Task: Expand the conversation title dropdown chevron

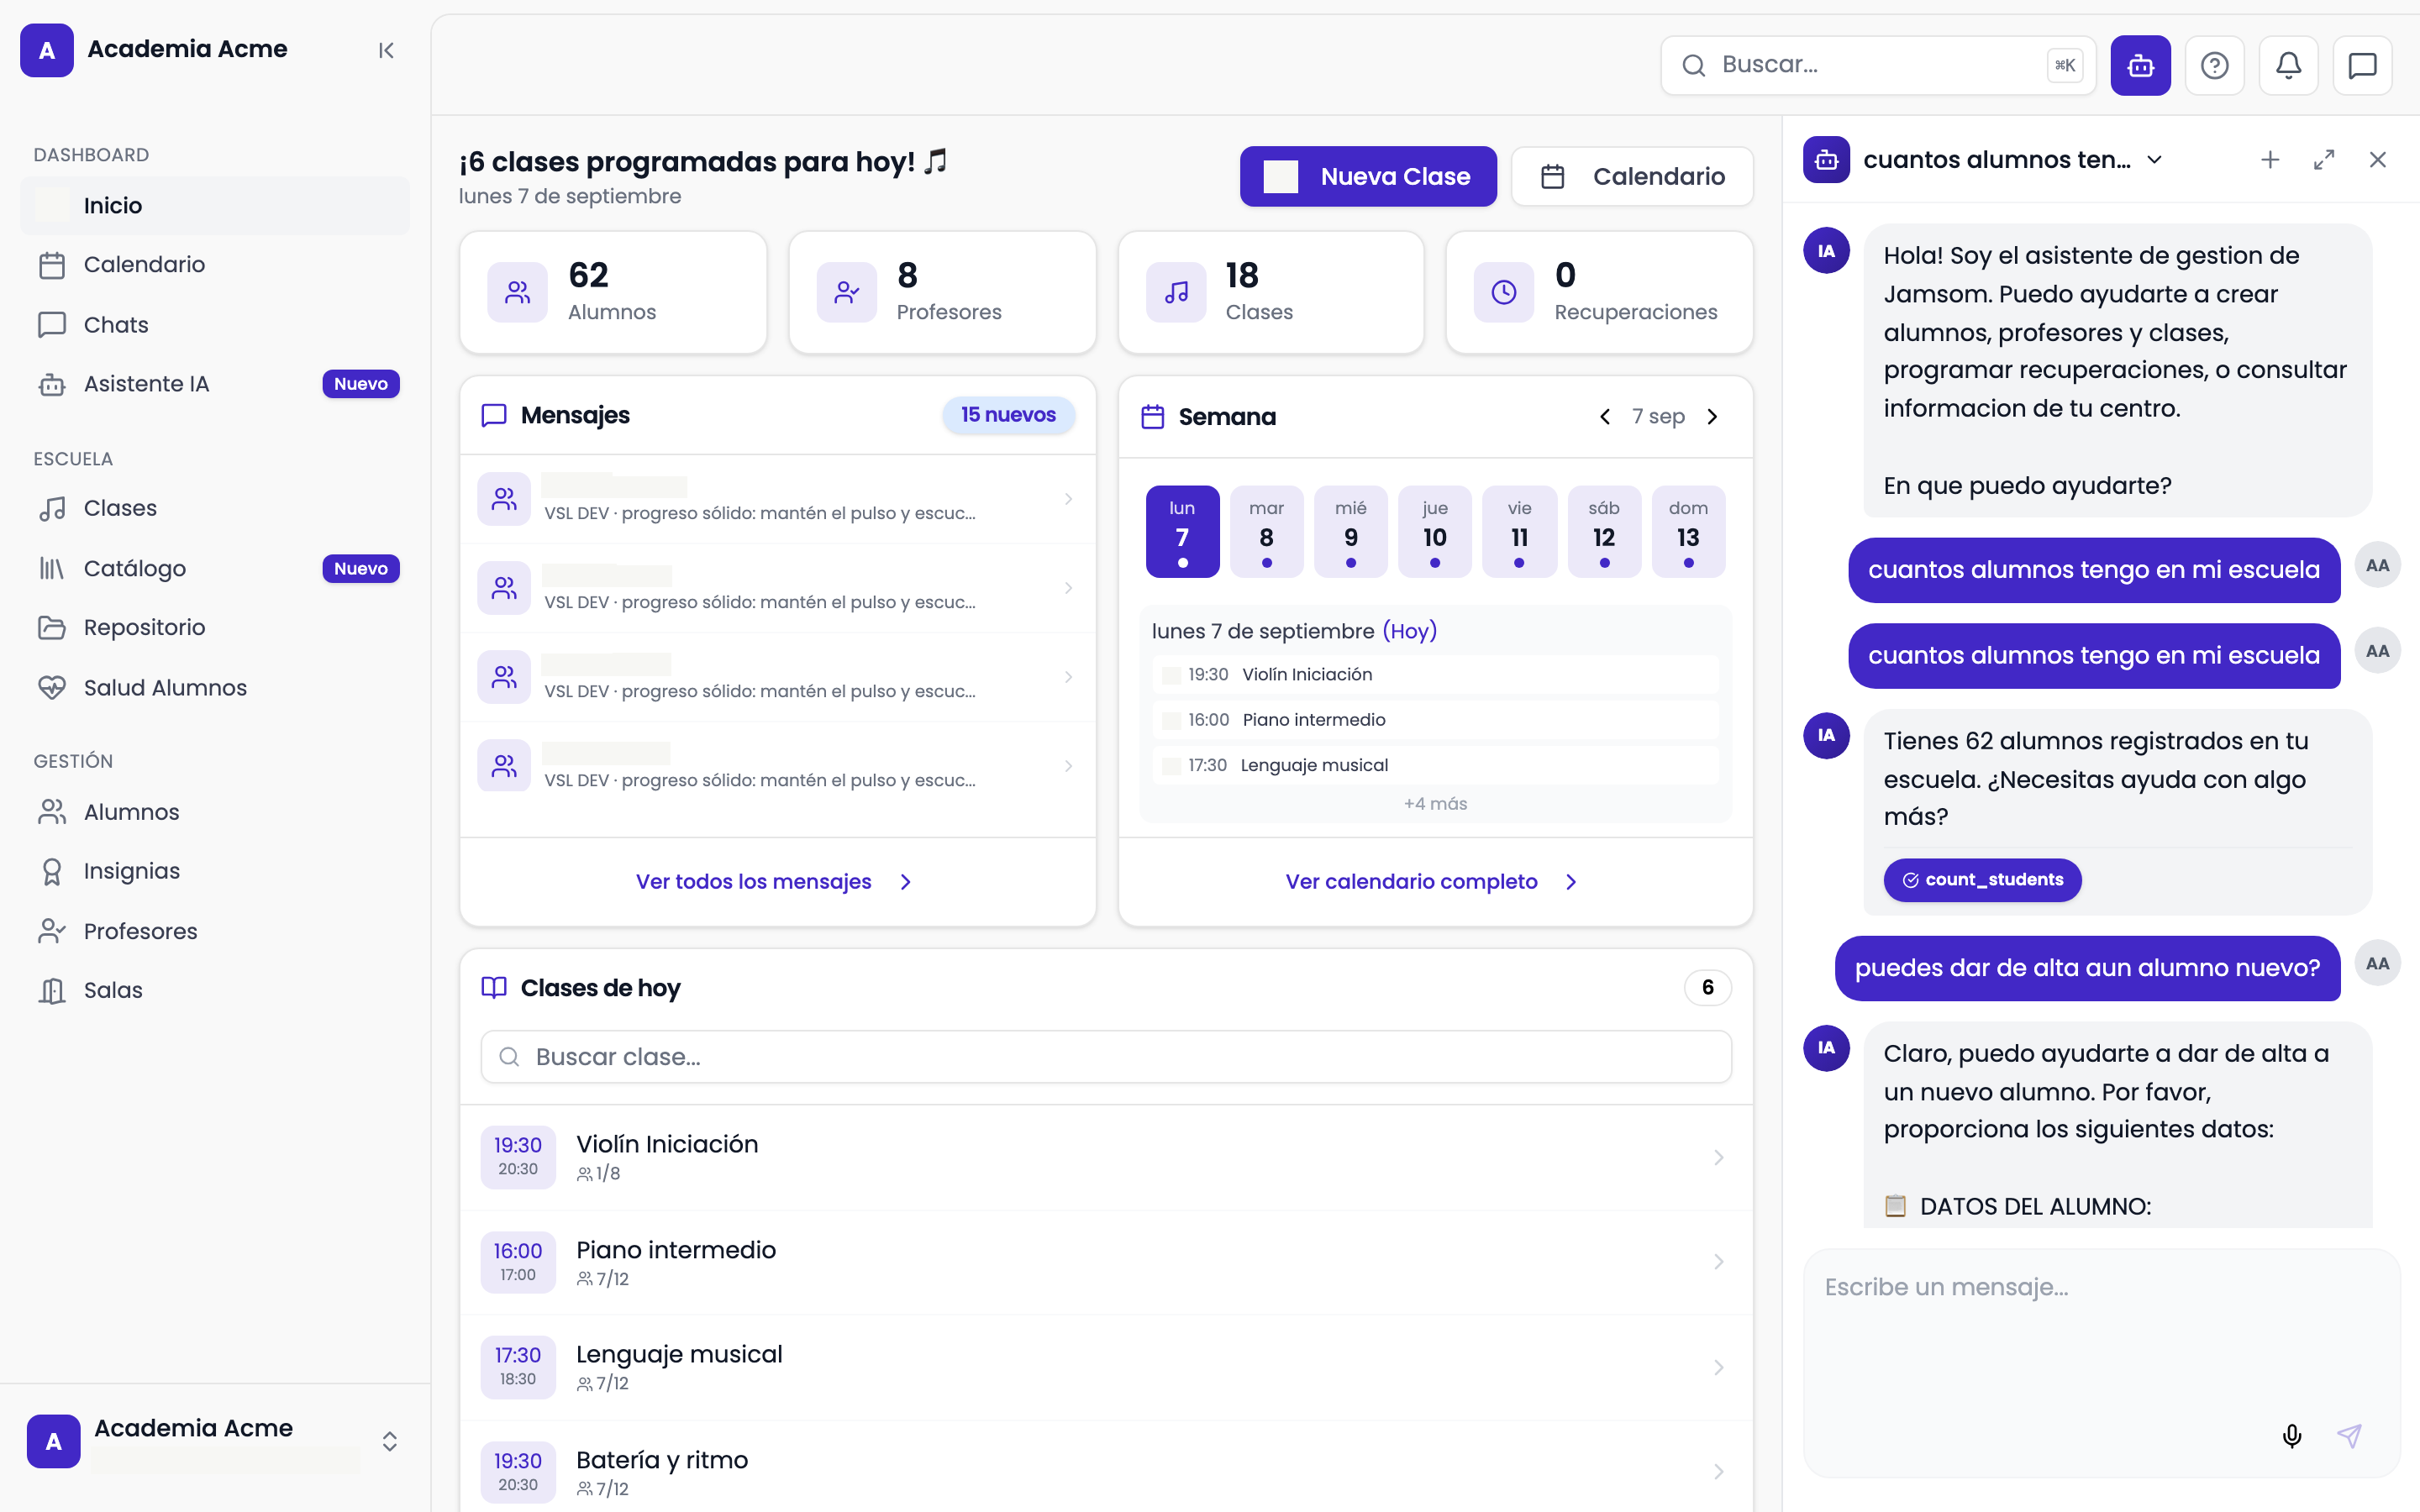Action: (x=2155, y=160)
